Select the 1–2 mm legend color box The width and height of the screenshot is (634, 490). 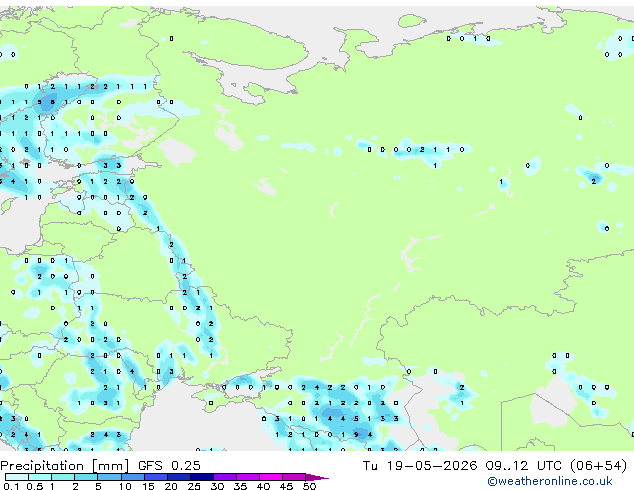coord(63,477)
